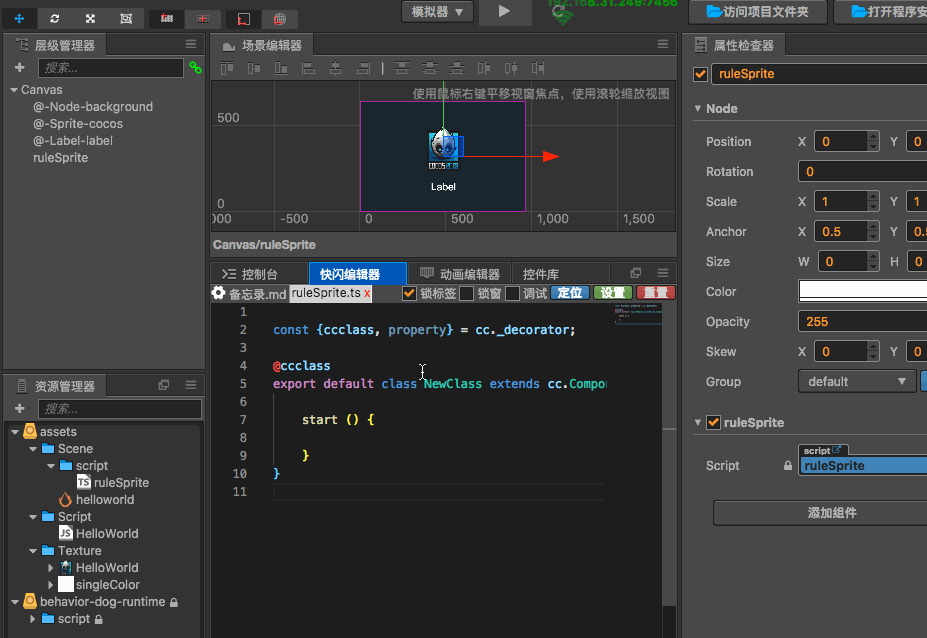The height and width of the screenshot is (638, 927).
Task: Select the rect transform tool
Action: pyautogui.click(x=125, y=19)
